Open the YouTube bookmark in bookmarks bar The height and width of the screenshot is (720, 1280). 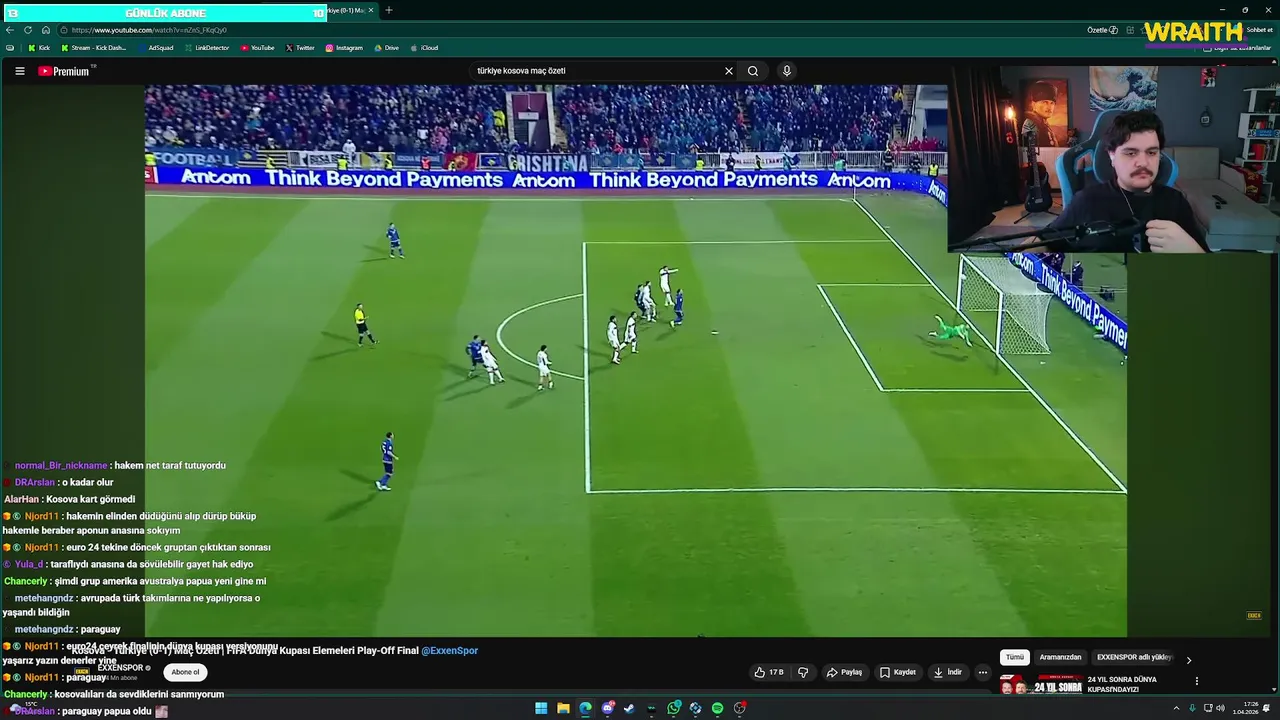257,48
